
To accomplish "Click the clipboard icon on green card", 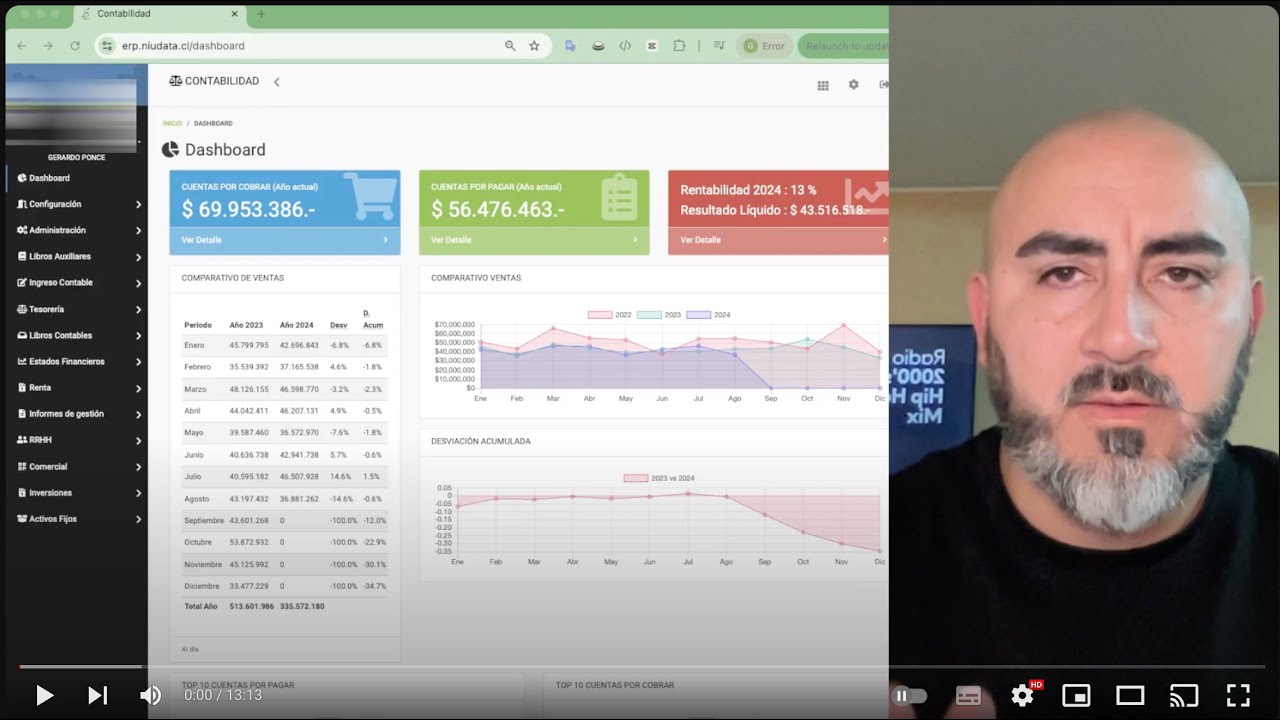I will click(x=619, y=197).
